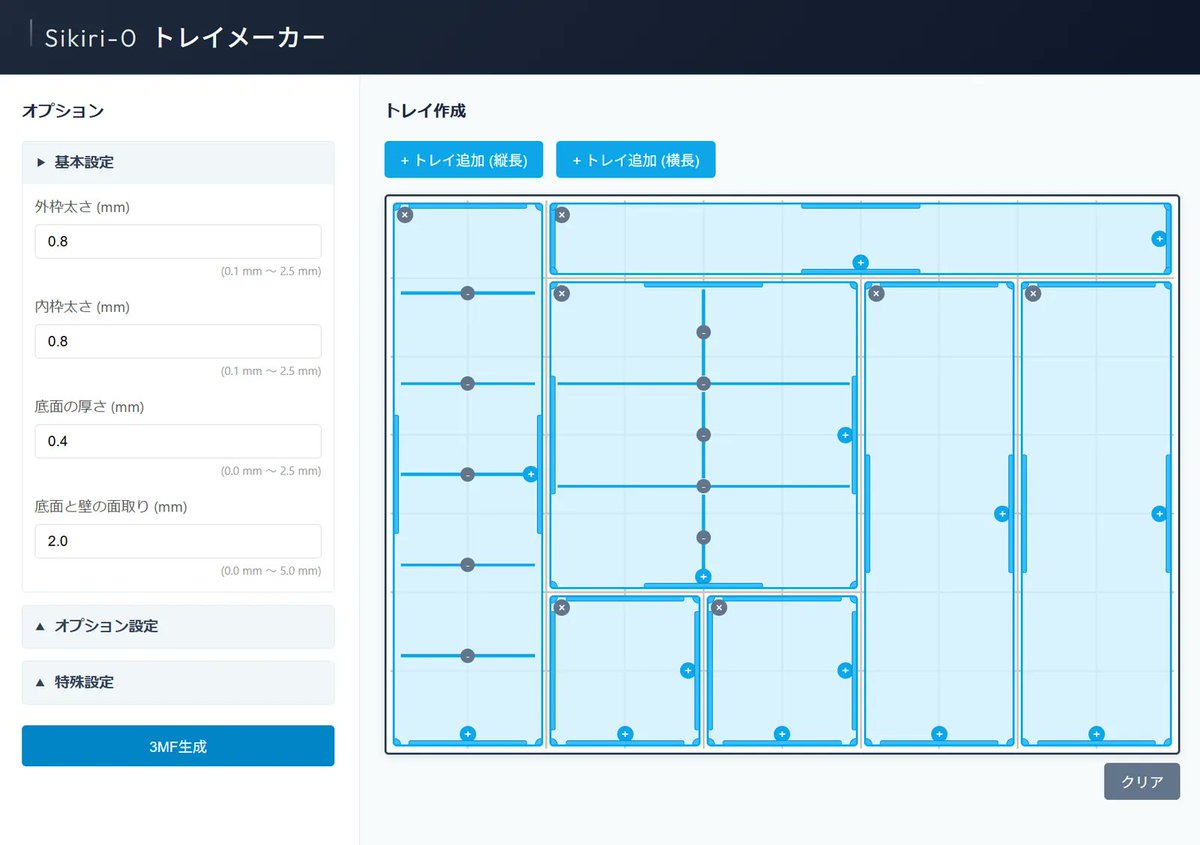
Task: Clear all trays with クリア button
Action: [x=1142, y=782]
